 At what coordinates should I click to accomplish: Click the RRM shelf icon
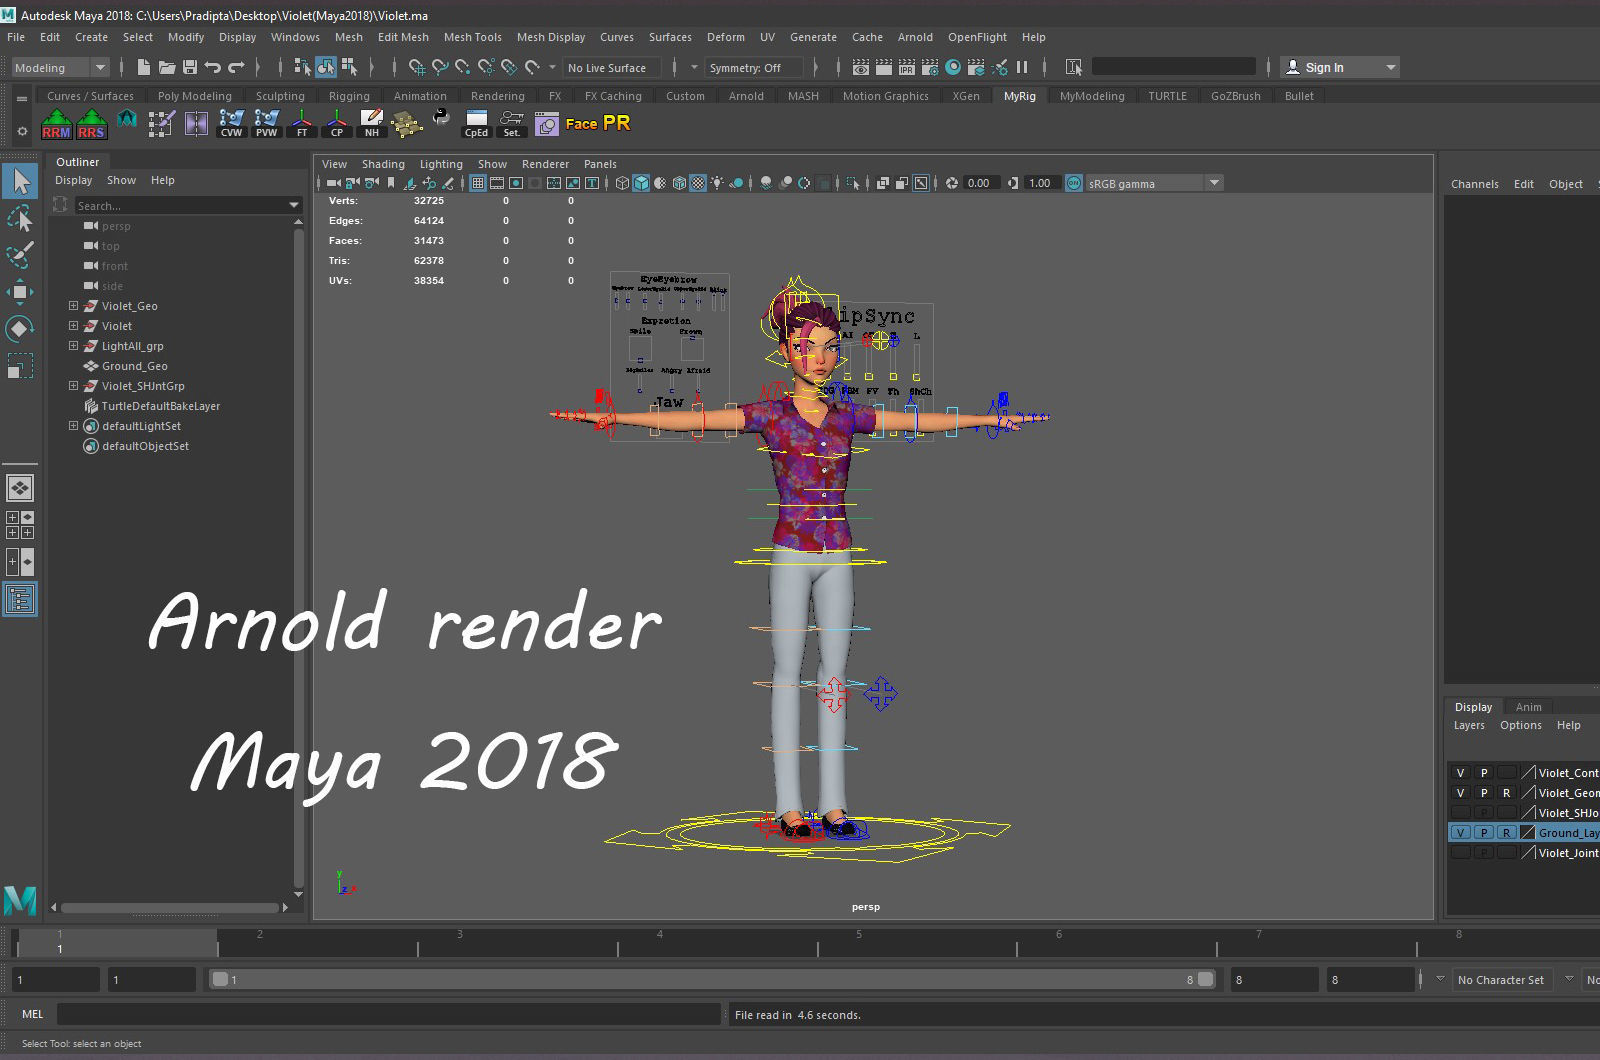point(56,124)
